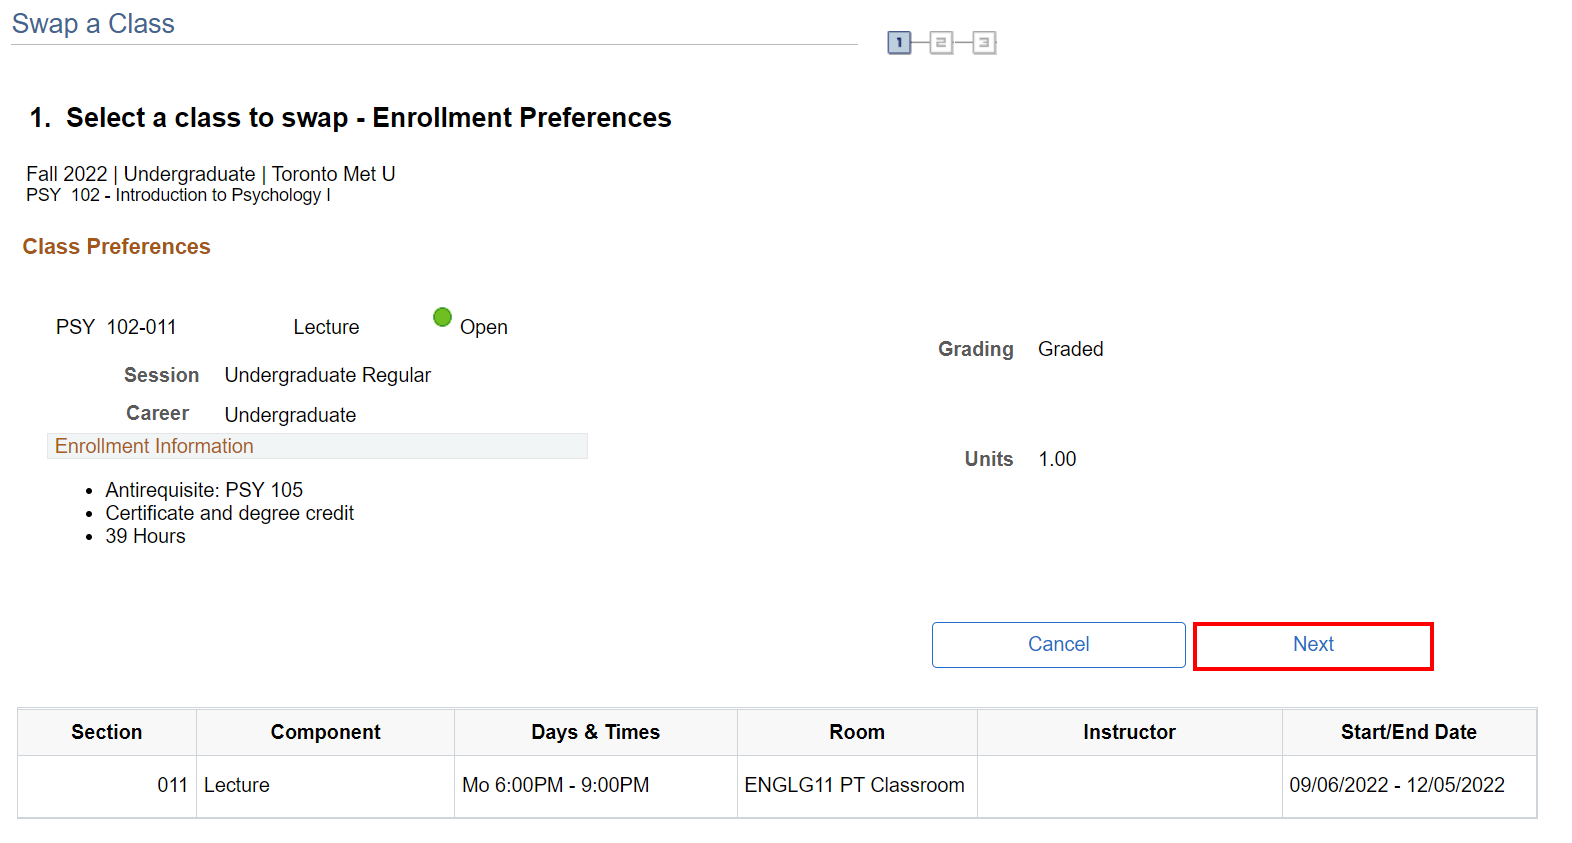Select the Enrollment Information section header
The height and width of the screenshot is (843, 1572).
(154, 446)
